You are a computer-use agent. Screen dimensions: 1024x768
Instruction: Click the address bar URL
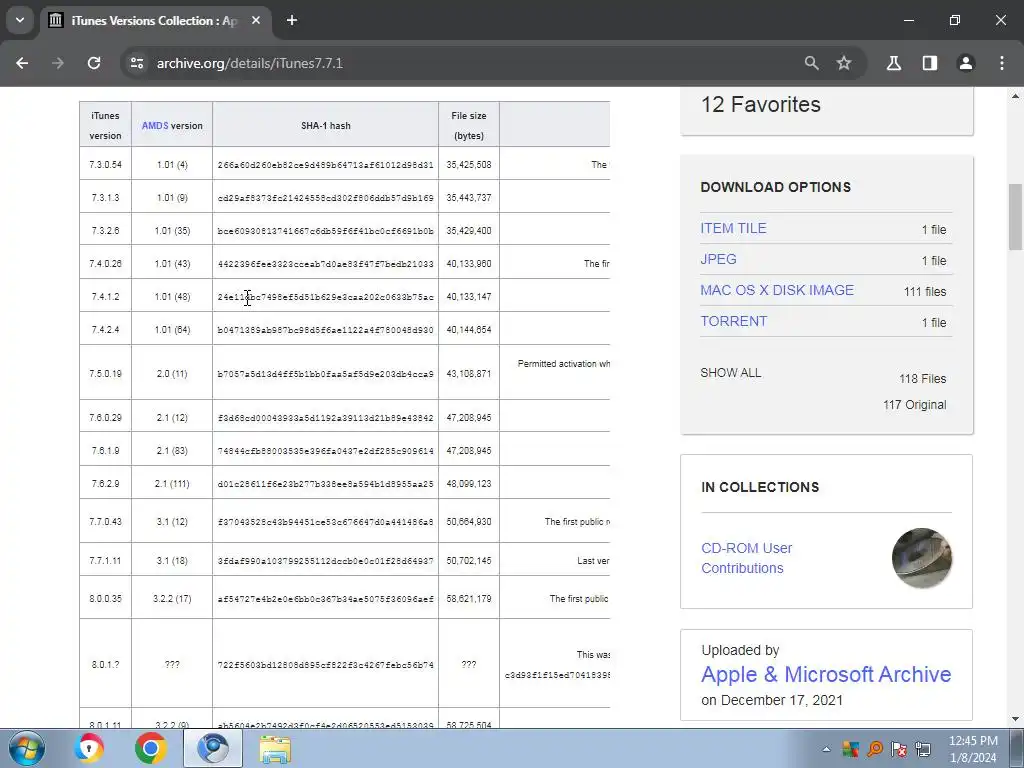249,63
